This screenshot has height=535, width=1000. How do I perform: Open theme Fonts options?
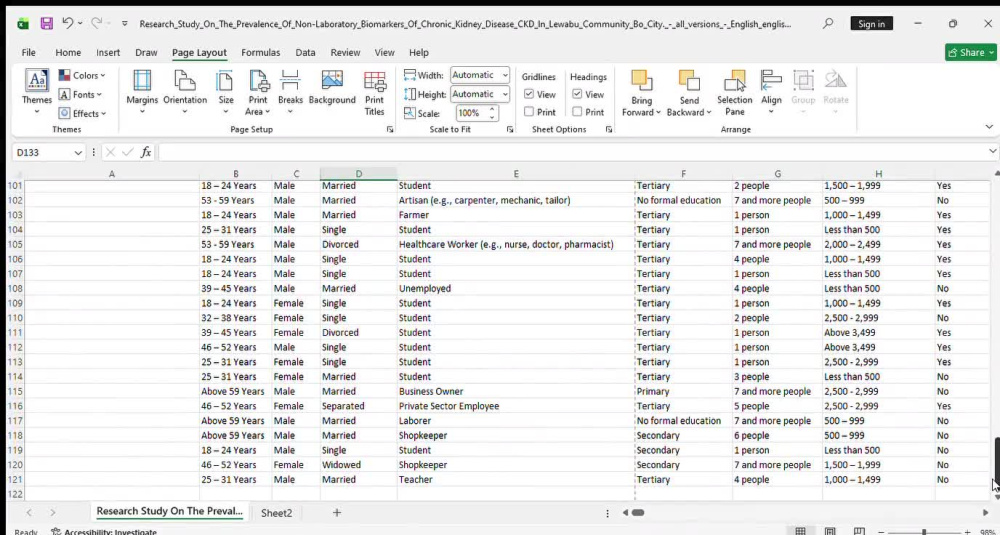tap(80, 94)
